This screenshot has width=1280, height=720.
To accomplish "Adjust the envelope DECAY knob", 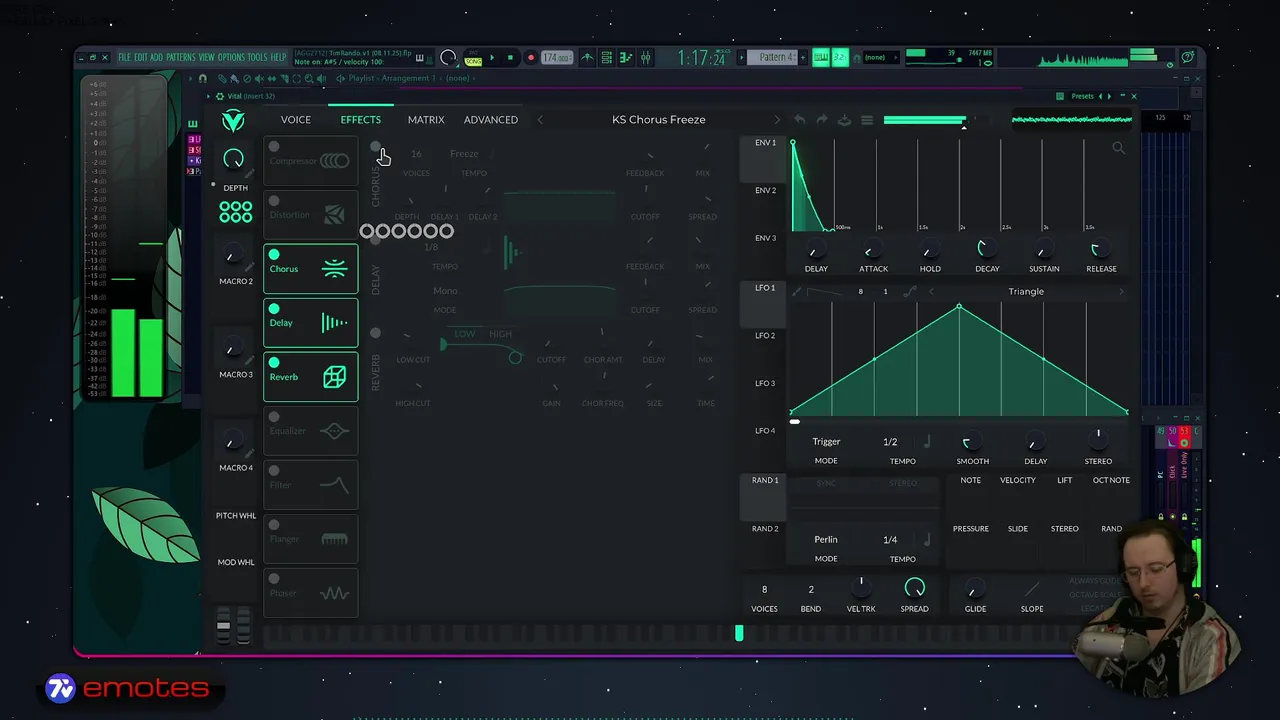I will click(987, 249).
